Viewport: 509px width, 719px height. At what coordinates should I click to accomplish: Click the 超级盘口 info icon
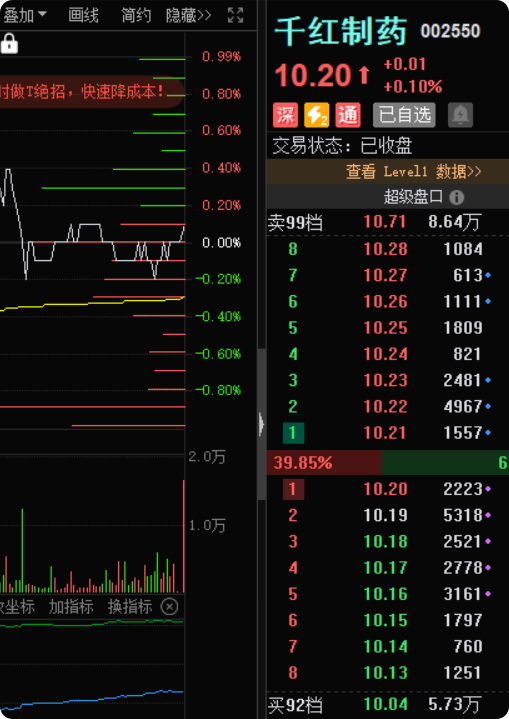(456, 198)
